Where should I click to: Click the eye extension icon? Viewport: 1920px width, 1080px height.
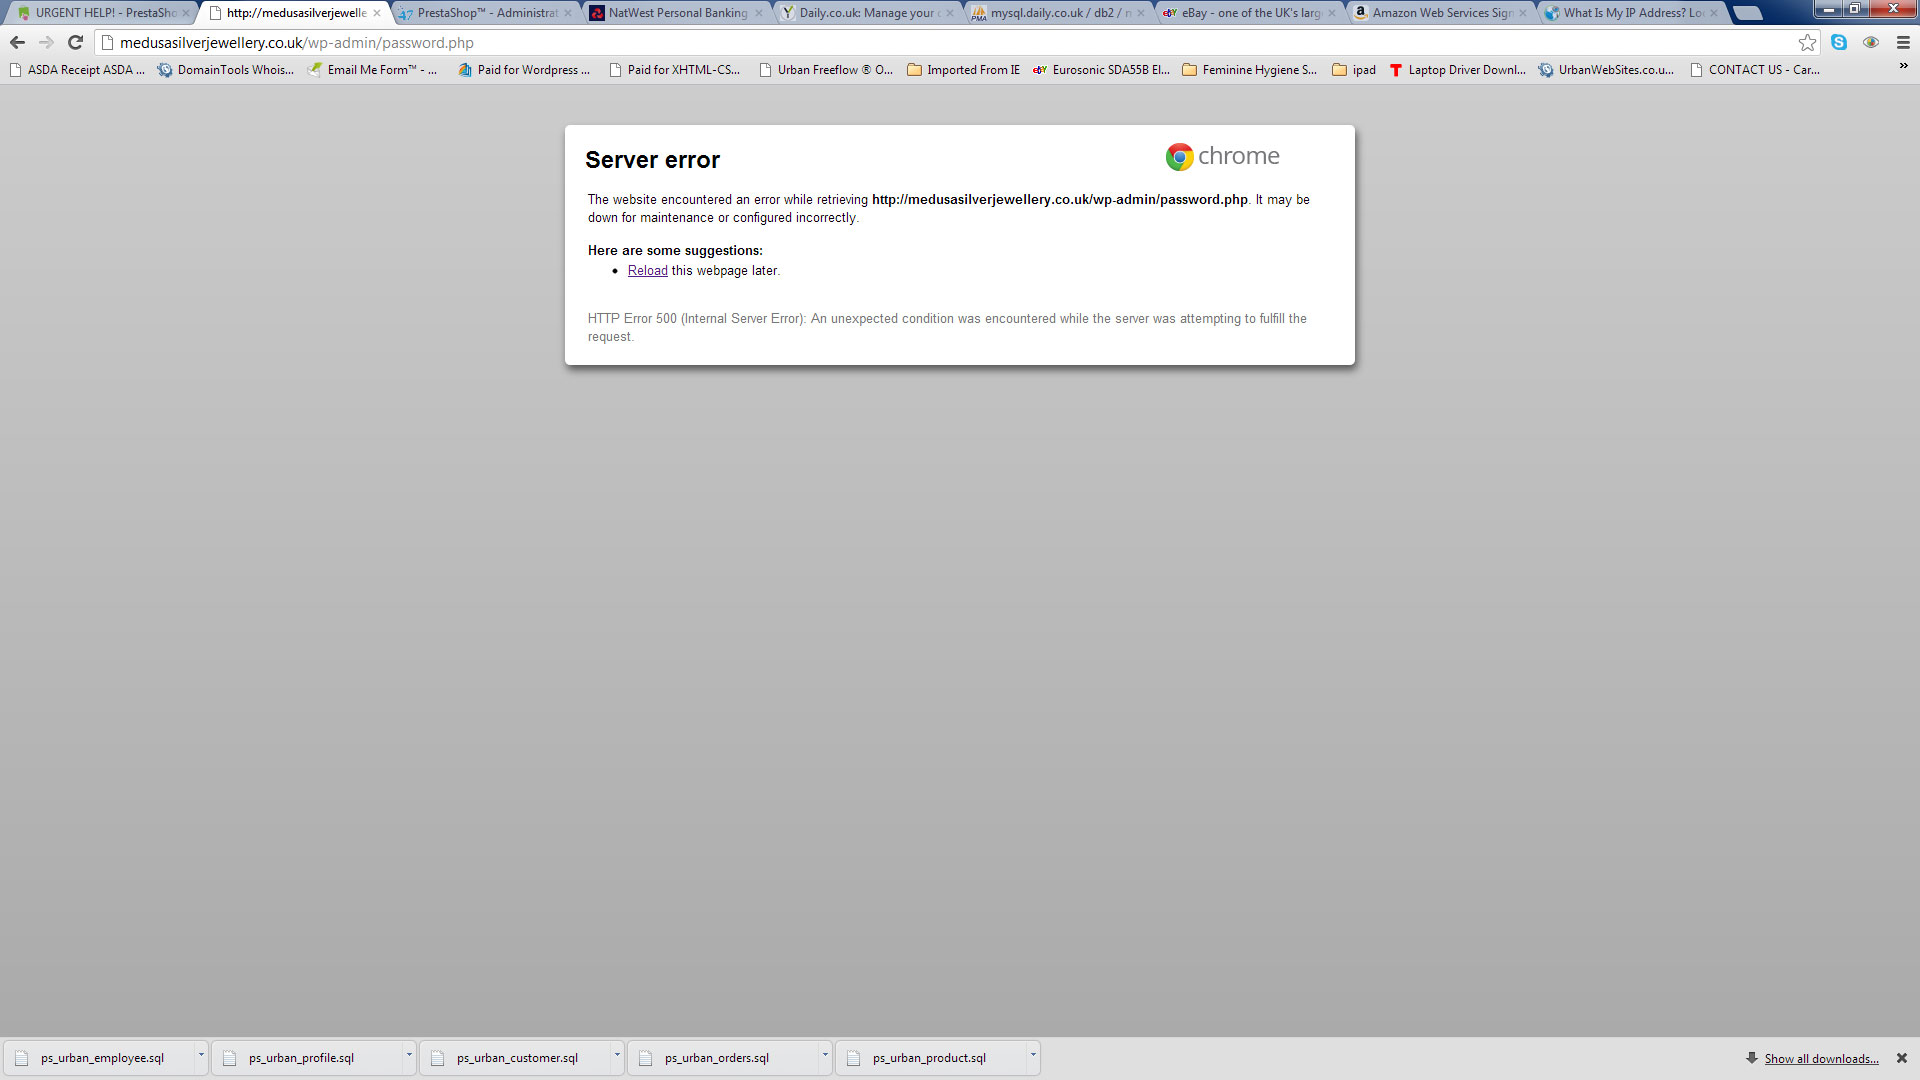(x=1871, y=42)
